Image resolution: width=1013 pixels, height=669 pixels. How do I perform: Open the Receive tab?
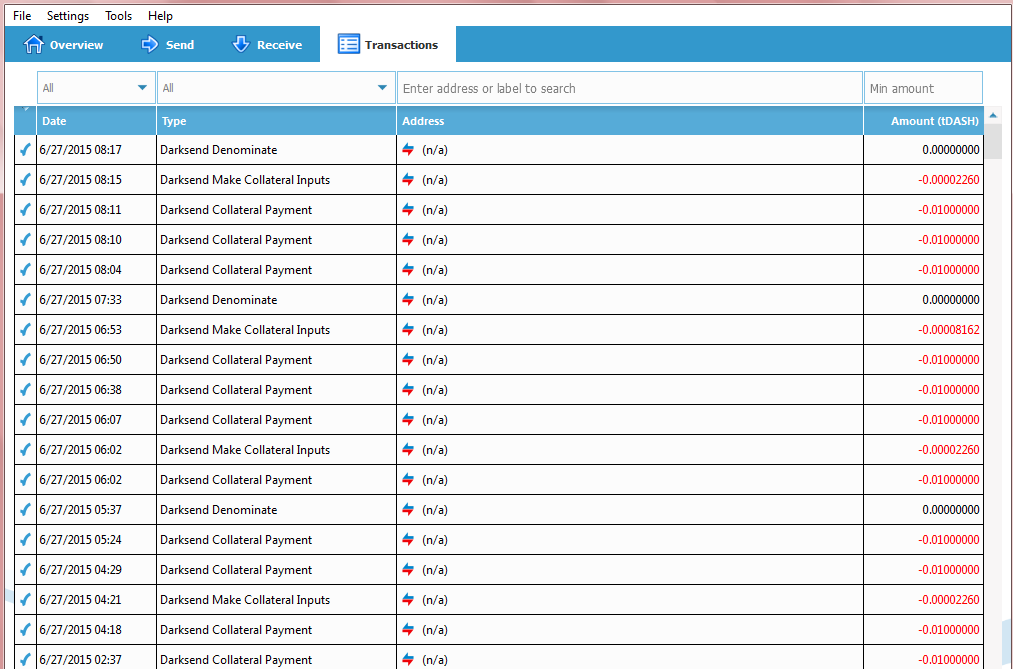[267, 45]
